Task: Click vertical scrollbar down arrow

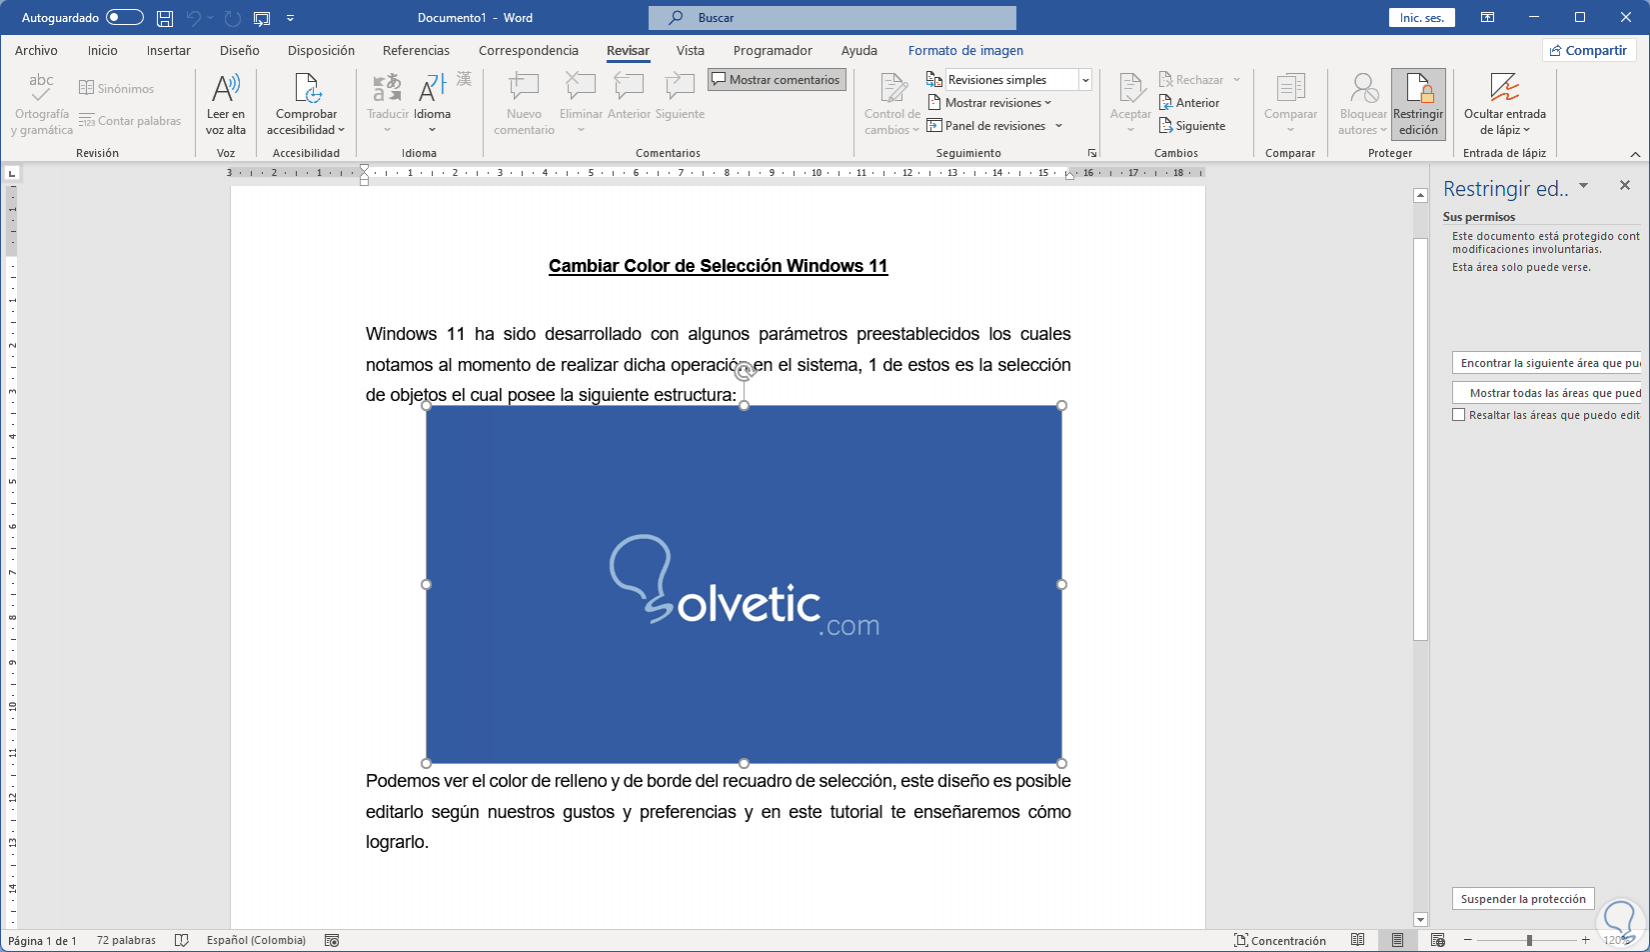Action: [x=1420, y=919]
